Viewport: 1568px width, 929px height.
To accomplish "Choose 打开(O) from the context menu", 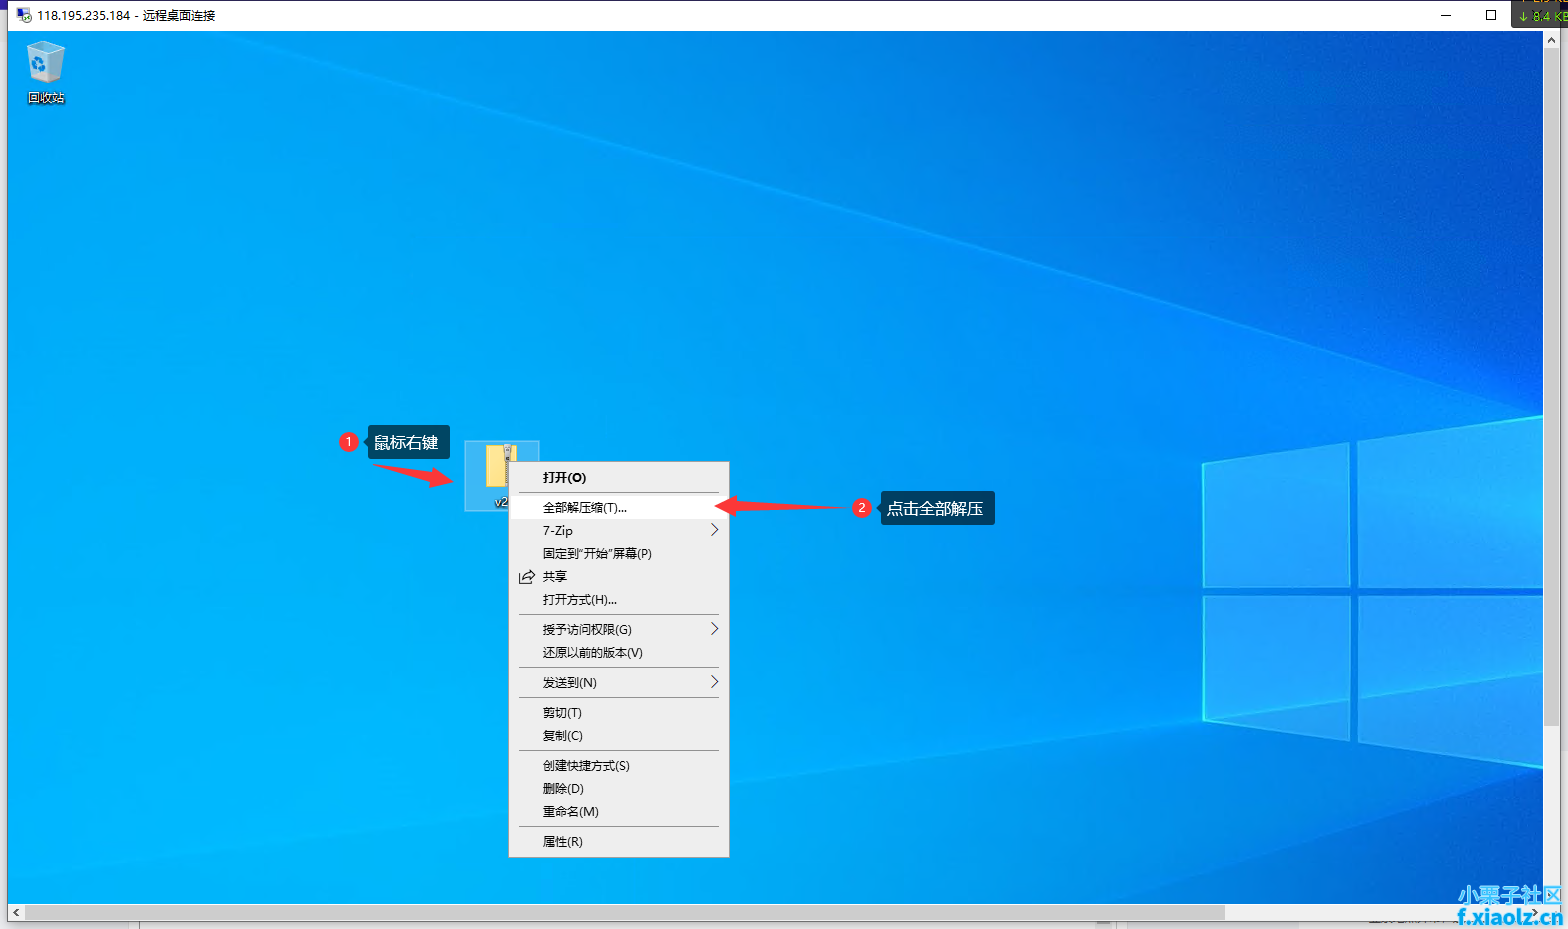I will (x=565, y=478).
